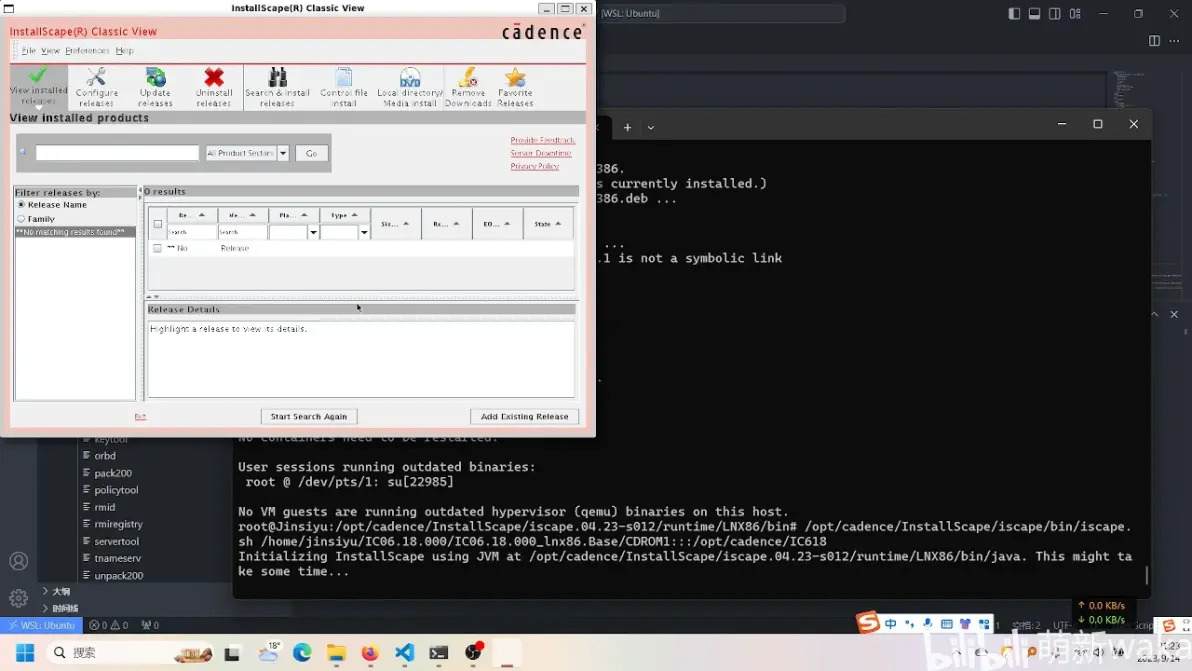This screenshot has height=671, width=1192.
Task: Click the product search text field
Action: coord(117,153)
